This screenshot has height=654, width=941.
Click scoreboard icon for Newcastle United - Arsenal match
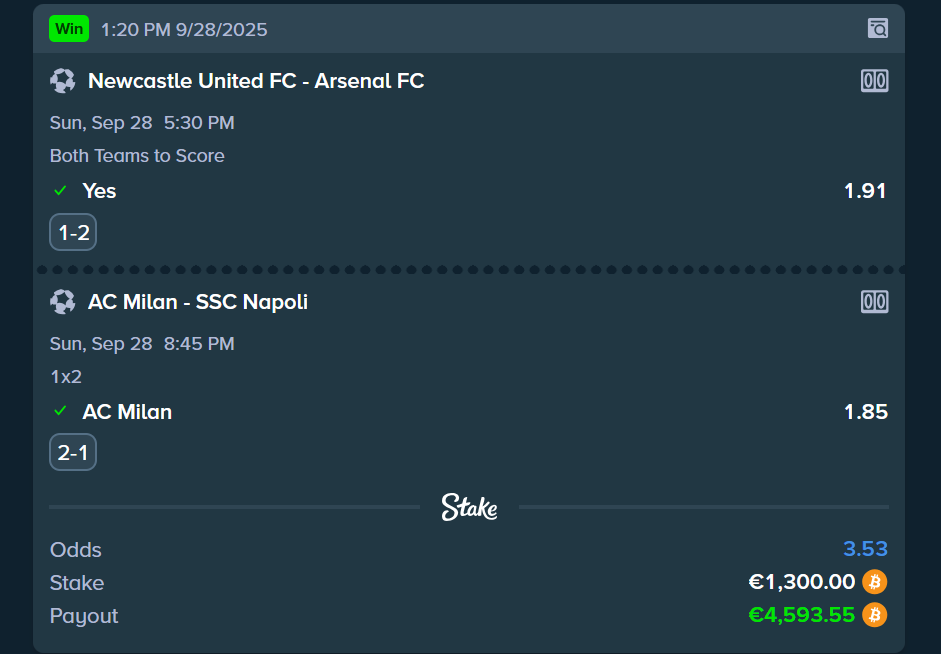[874, 81]
